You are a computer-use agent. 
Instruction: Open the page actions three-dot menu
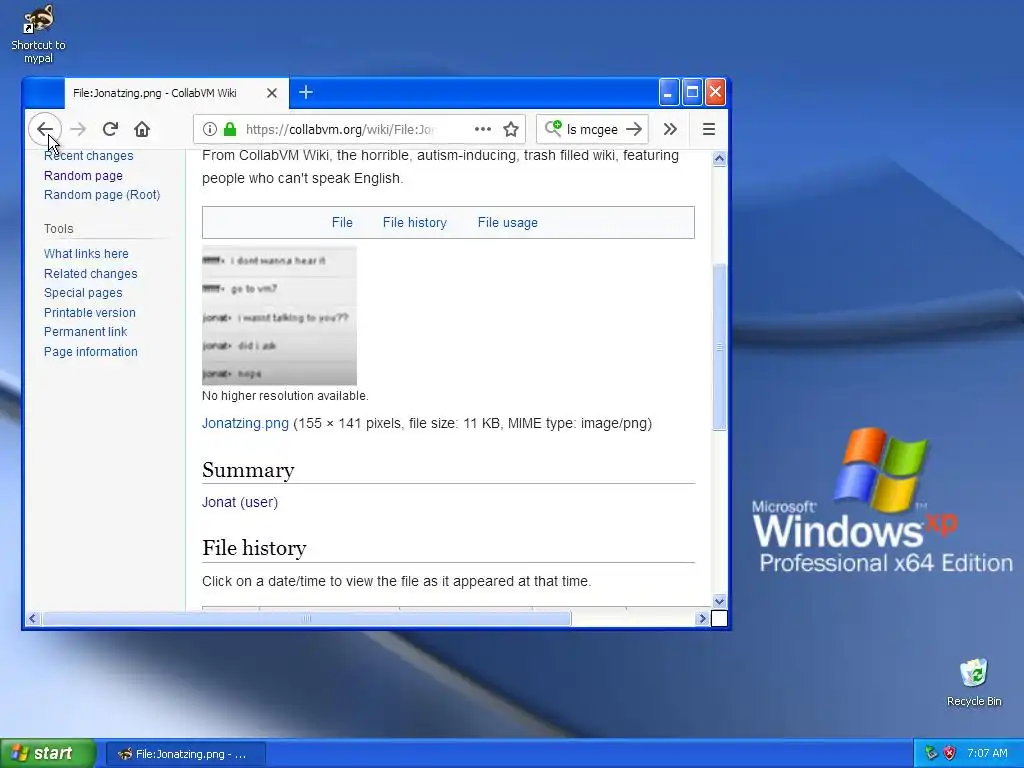pos(483,129)
